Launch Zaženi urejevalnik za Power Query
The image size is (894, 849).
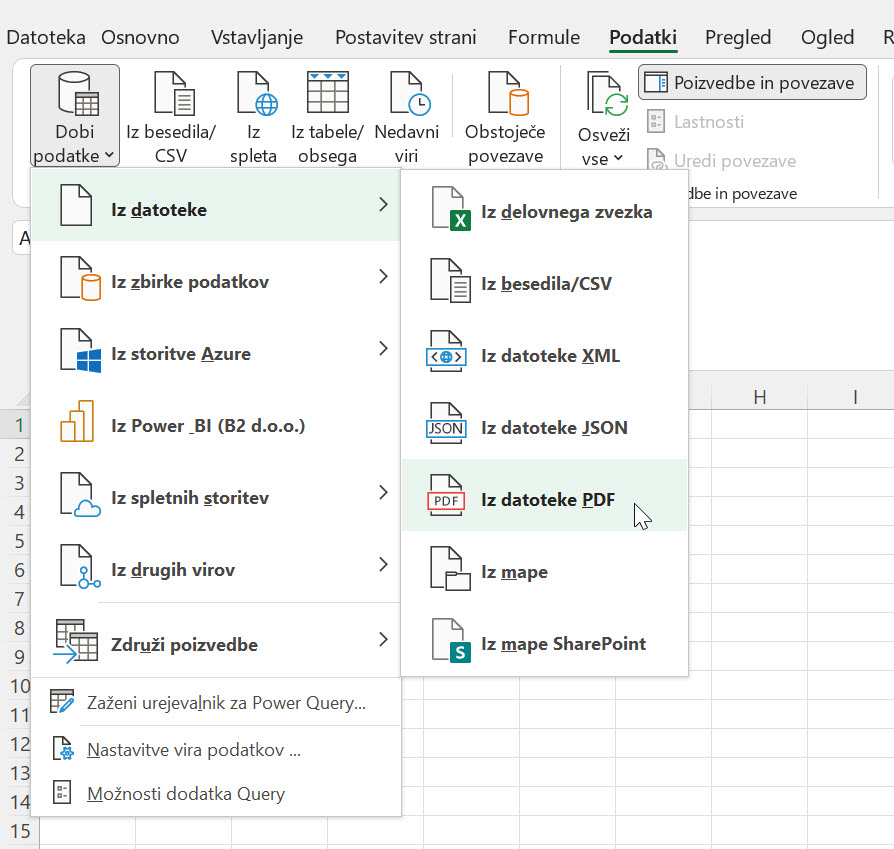coord(216,702)
